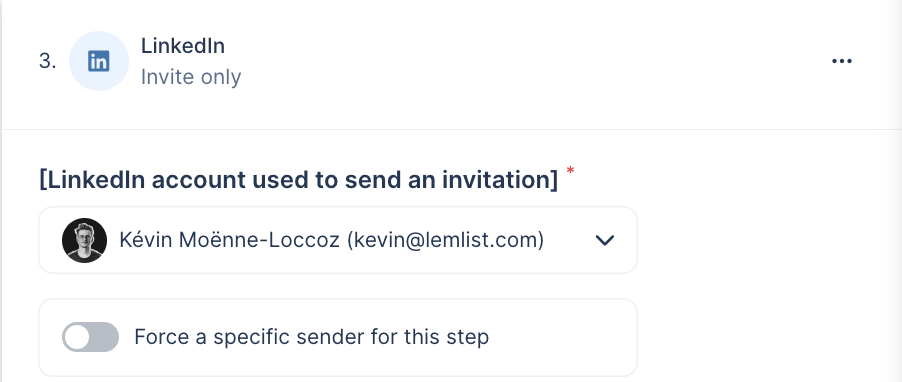Click the LinkedIn logo icon in step 3
The height and width of the screenshot is (382, 902).
[98, 61]
